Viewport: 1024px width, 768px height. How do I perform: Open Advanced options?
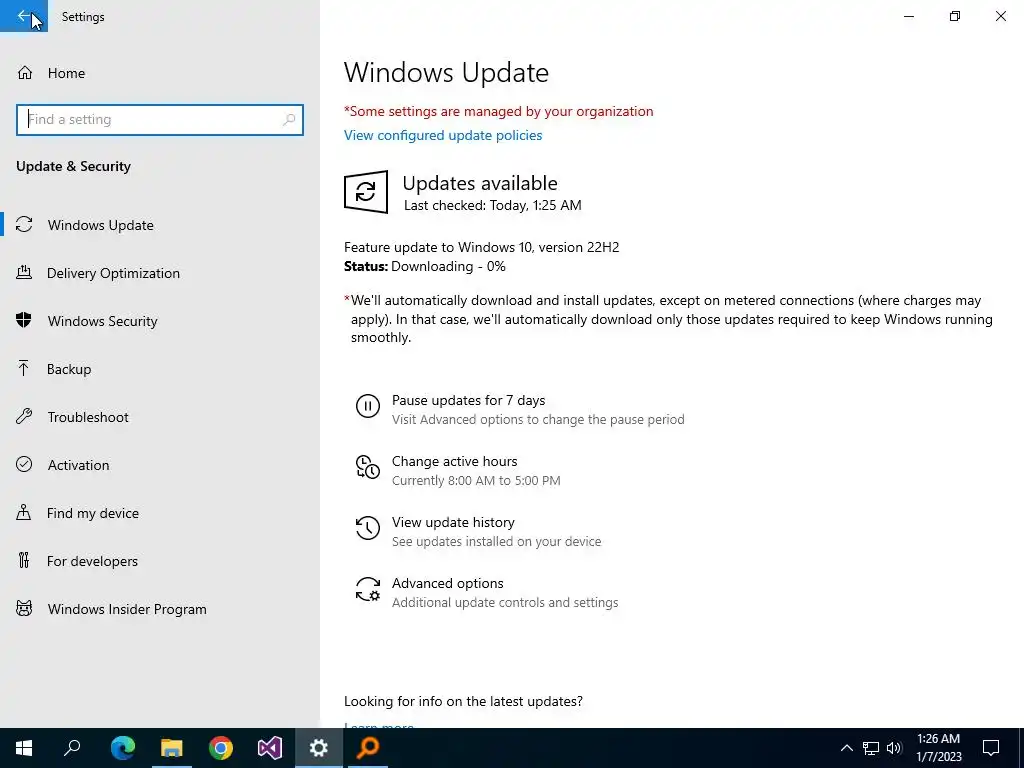pyautogui.click(x=447, y=583)
